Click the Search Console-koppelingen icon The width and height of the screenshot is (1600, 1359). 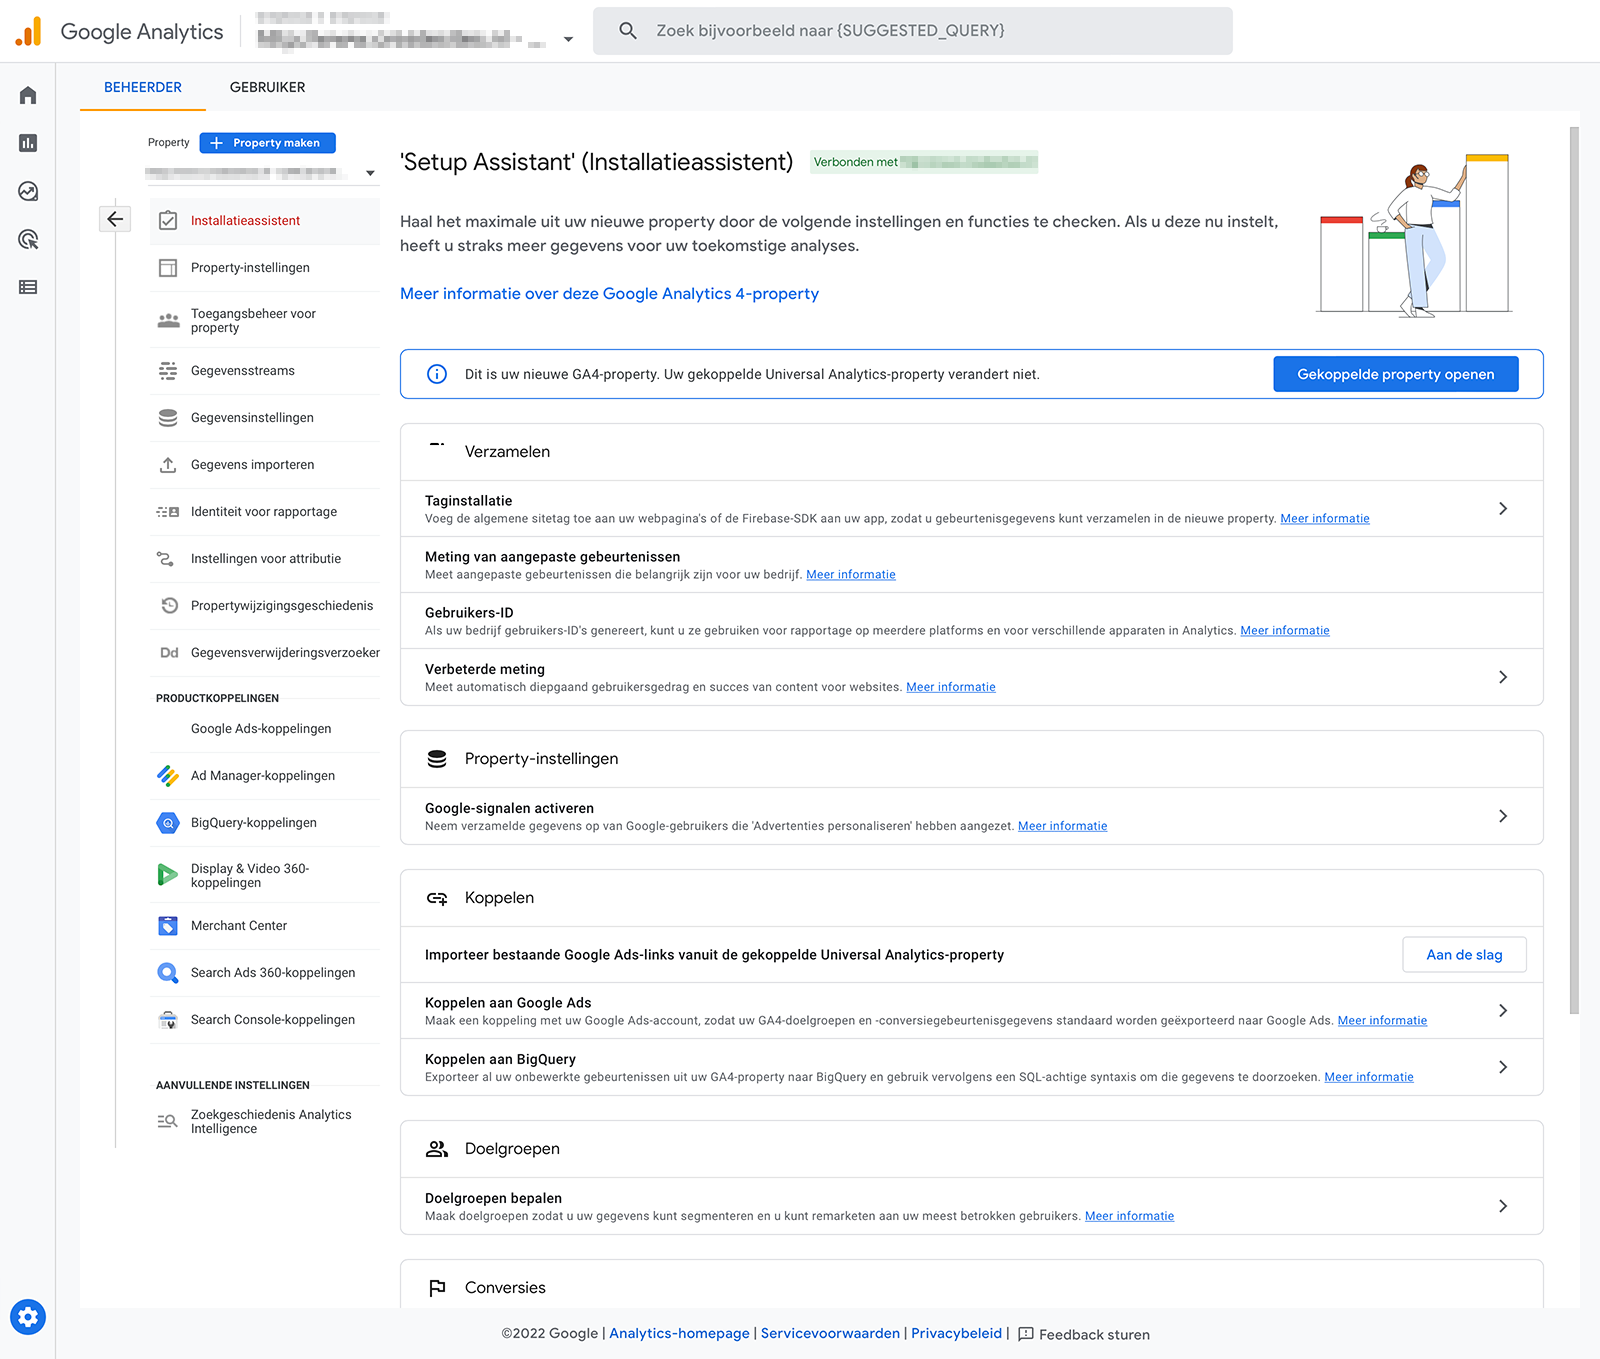[168, 1020]
